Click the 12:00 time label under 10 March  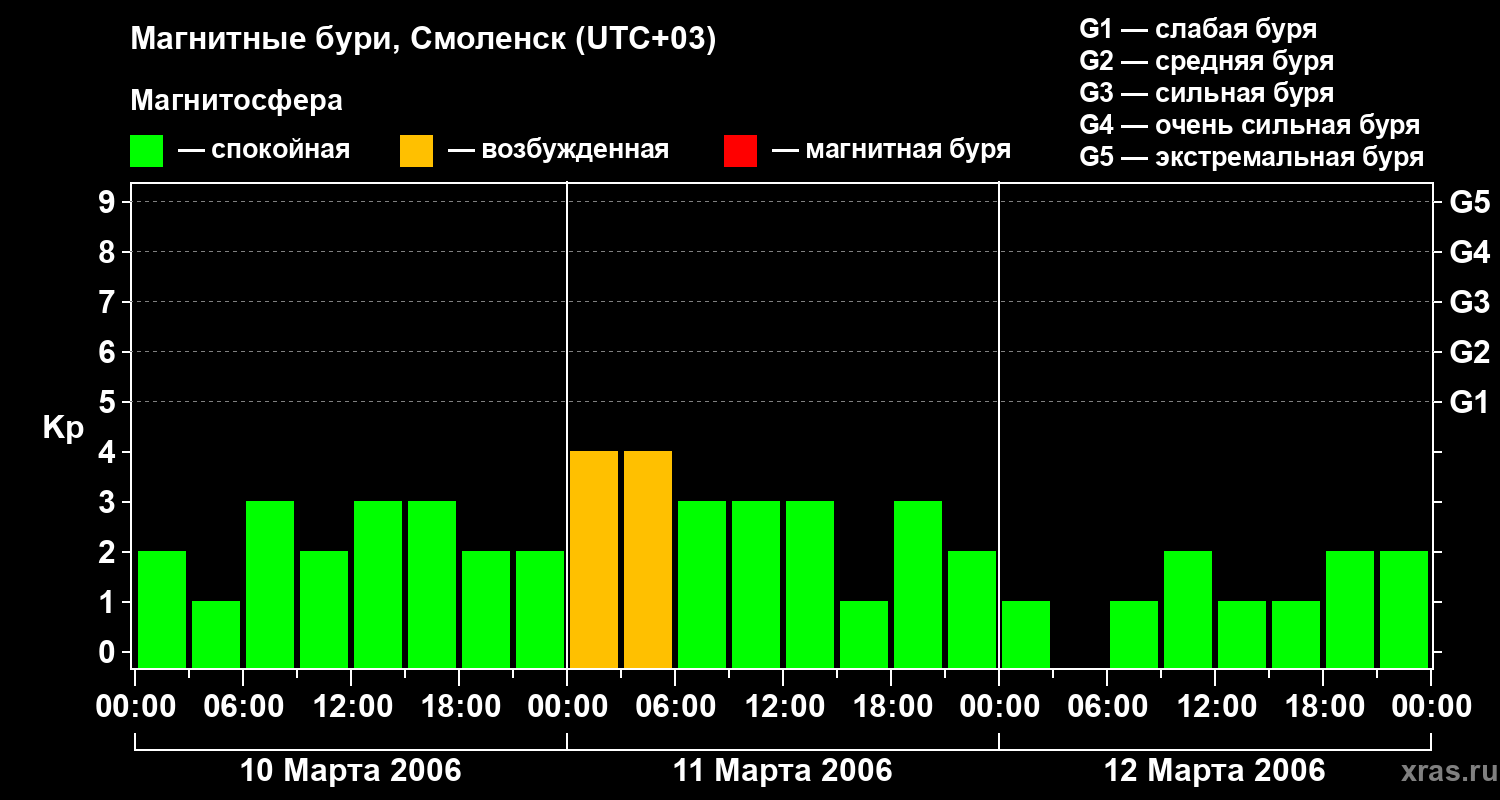[351, 707]
